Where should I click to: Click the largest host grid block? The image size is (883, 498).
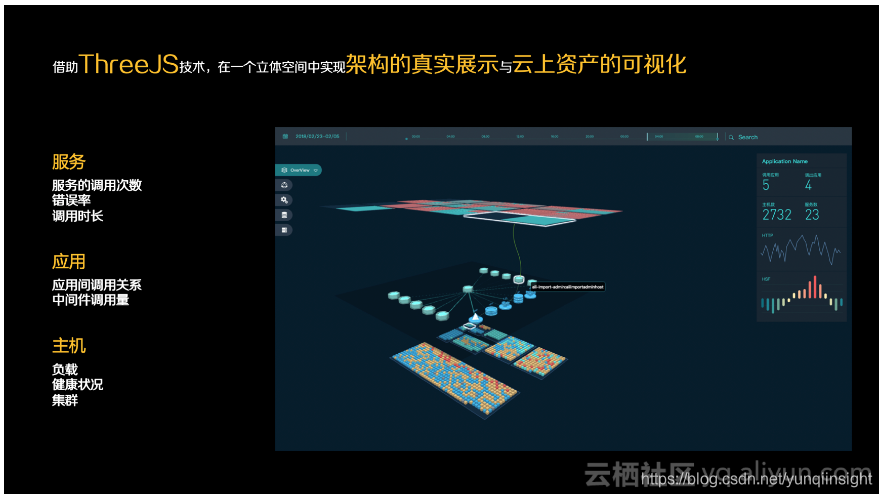pos(454,379)
